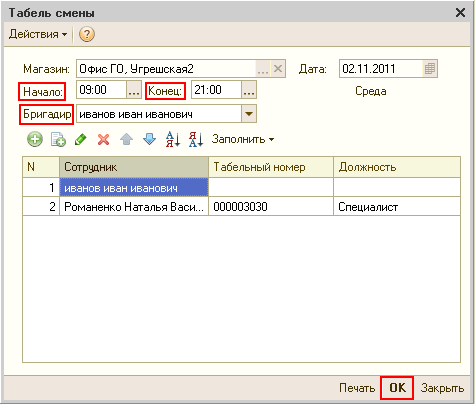Move row up with the up arrow

coord(126,139)
